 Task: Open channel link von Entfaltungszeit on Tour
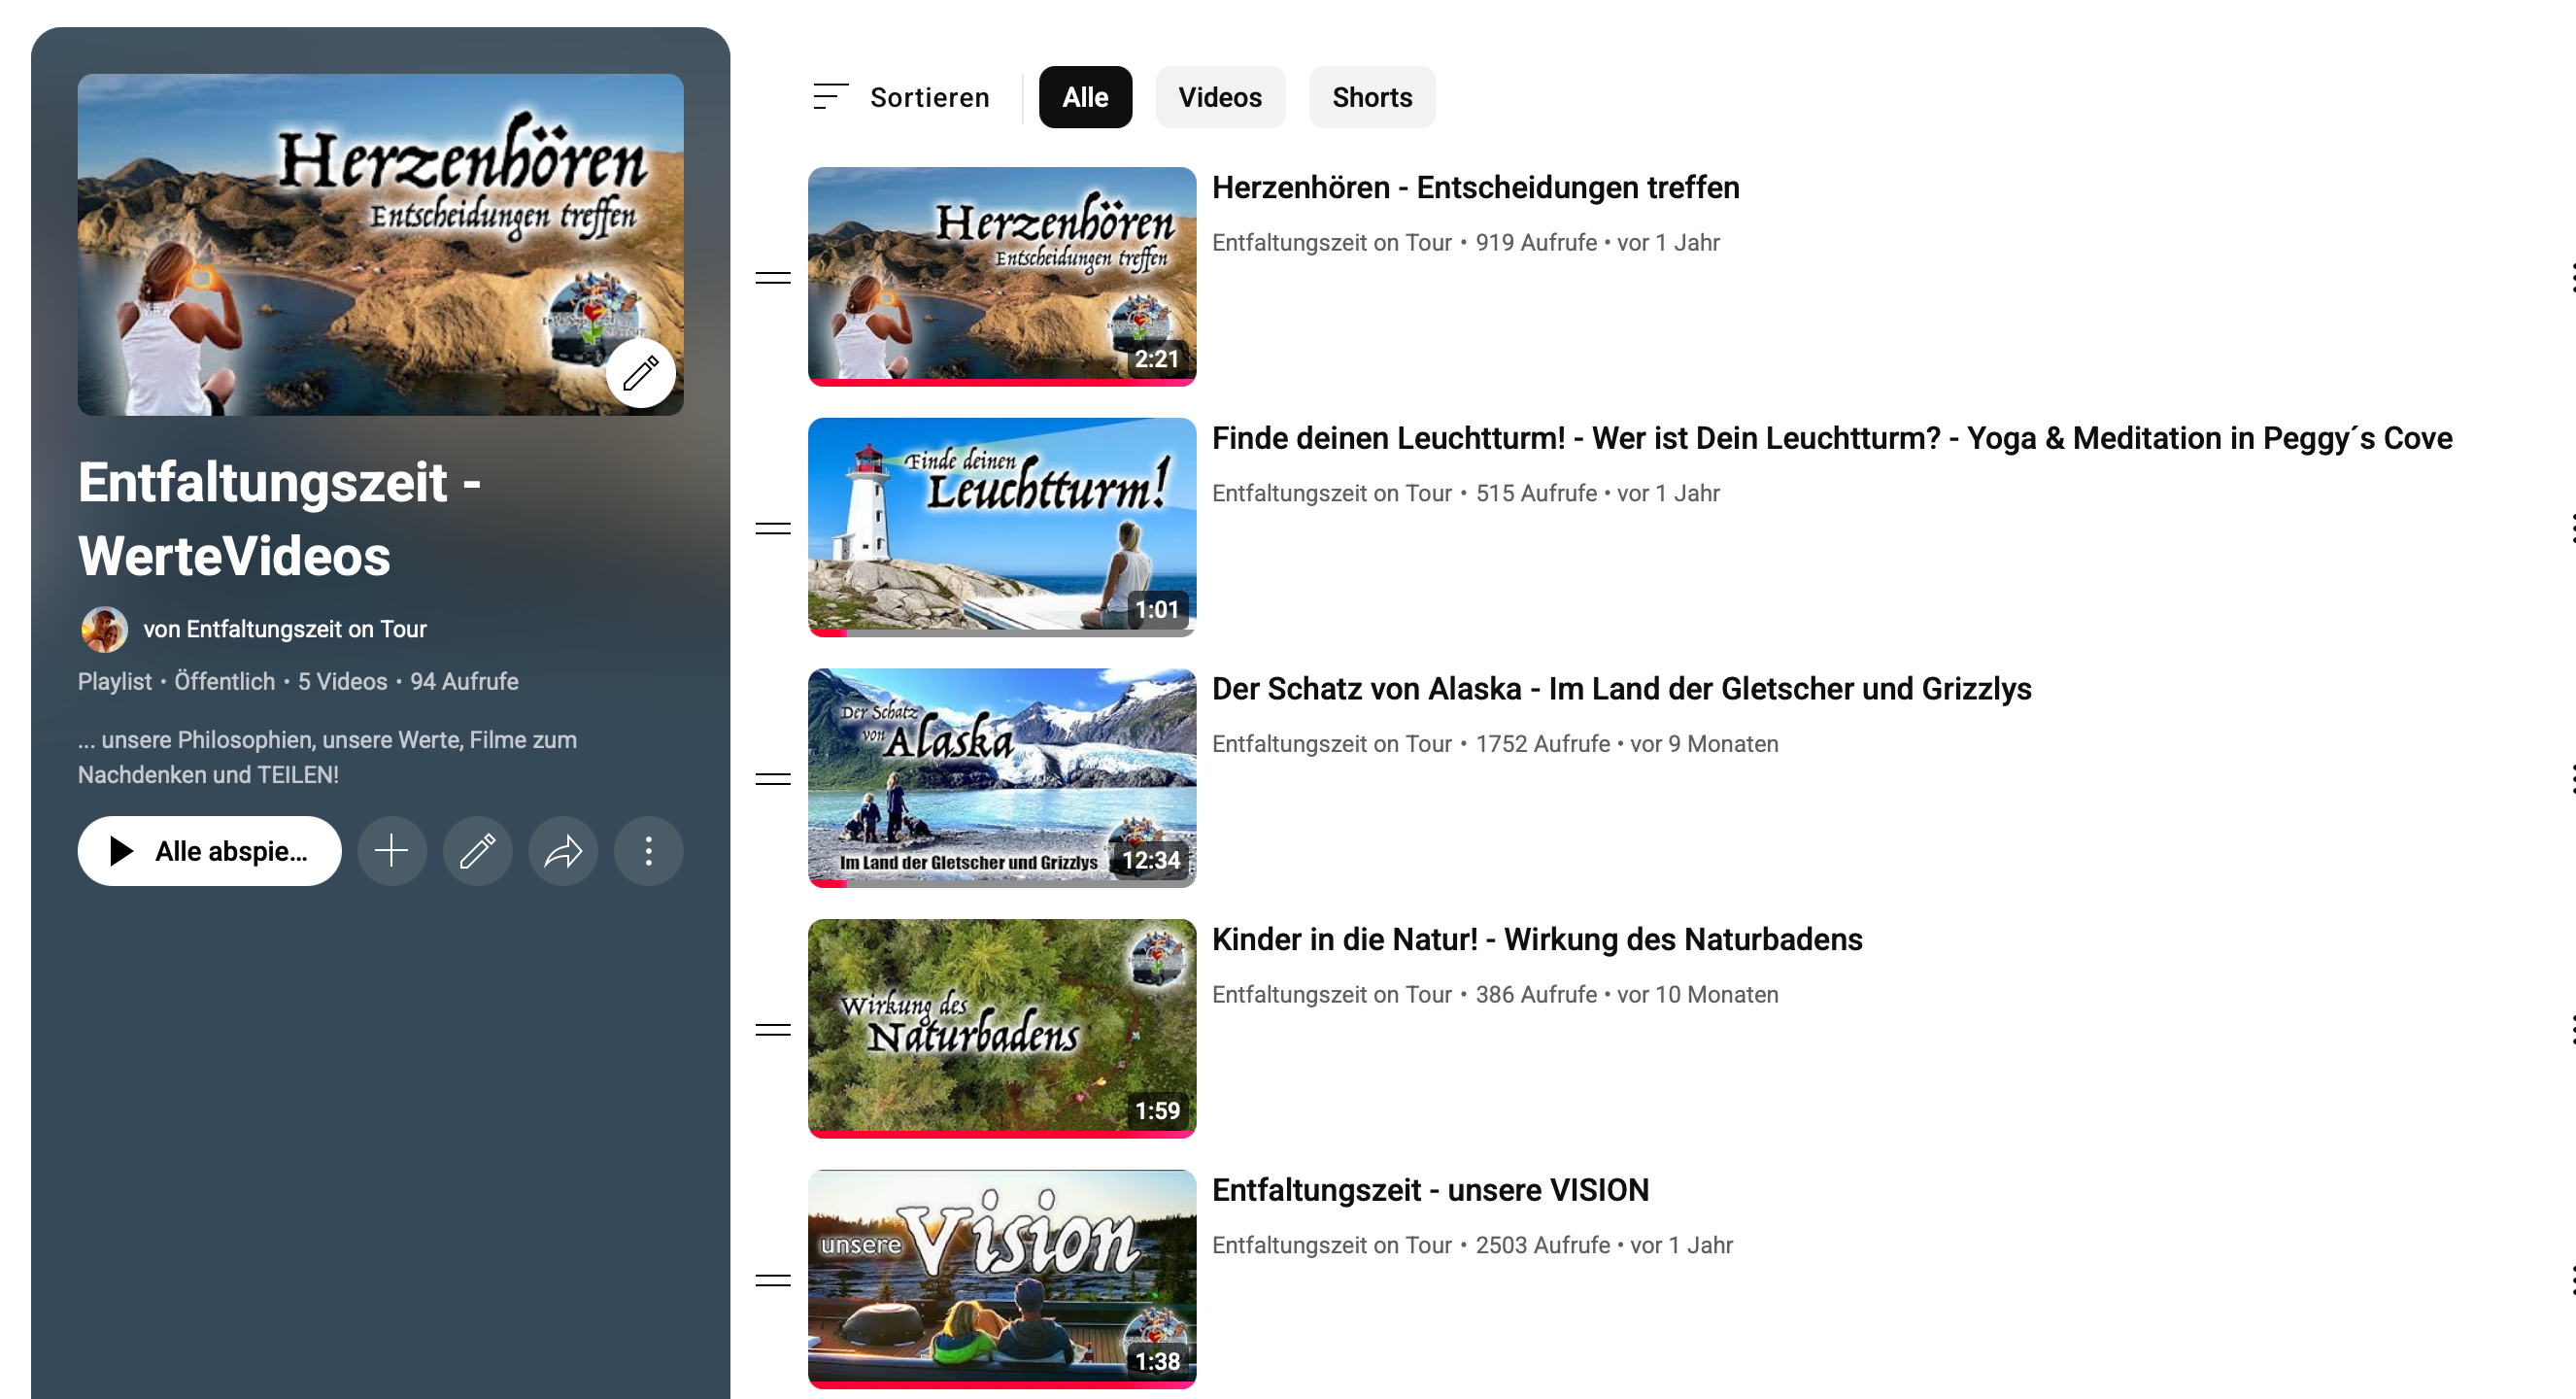[x=285, y=629]
